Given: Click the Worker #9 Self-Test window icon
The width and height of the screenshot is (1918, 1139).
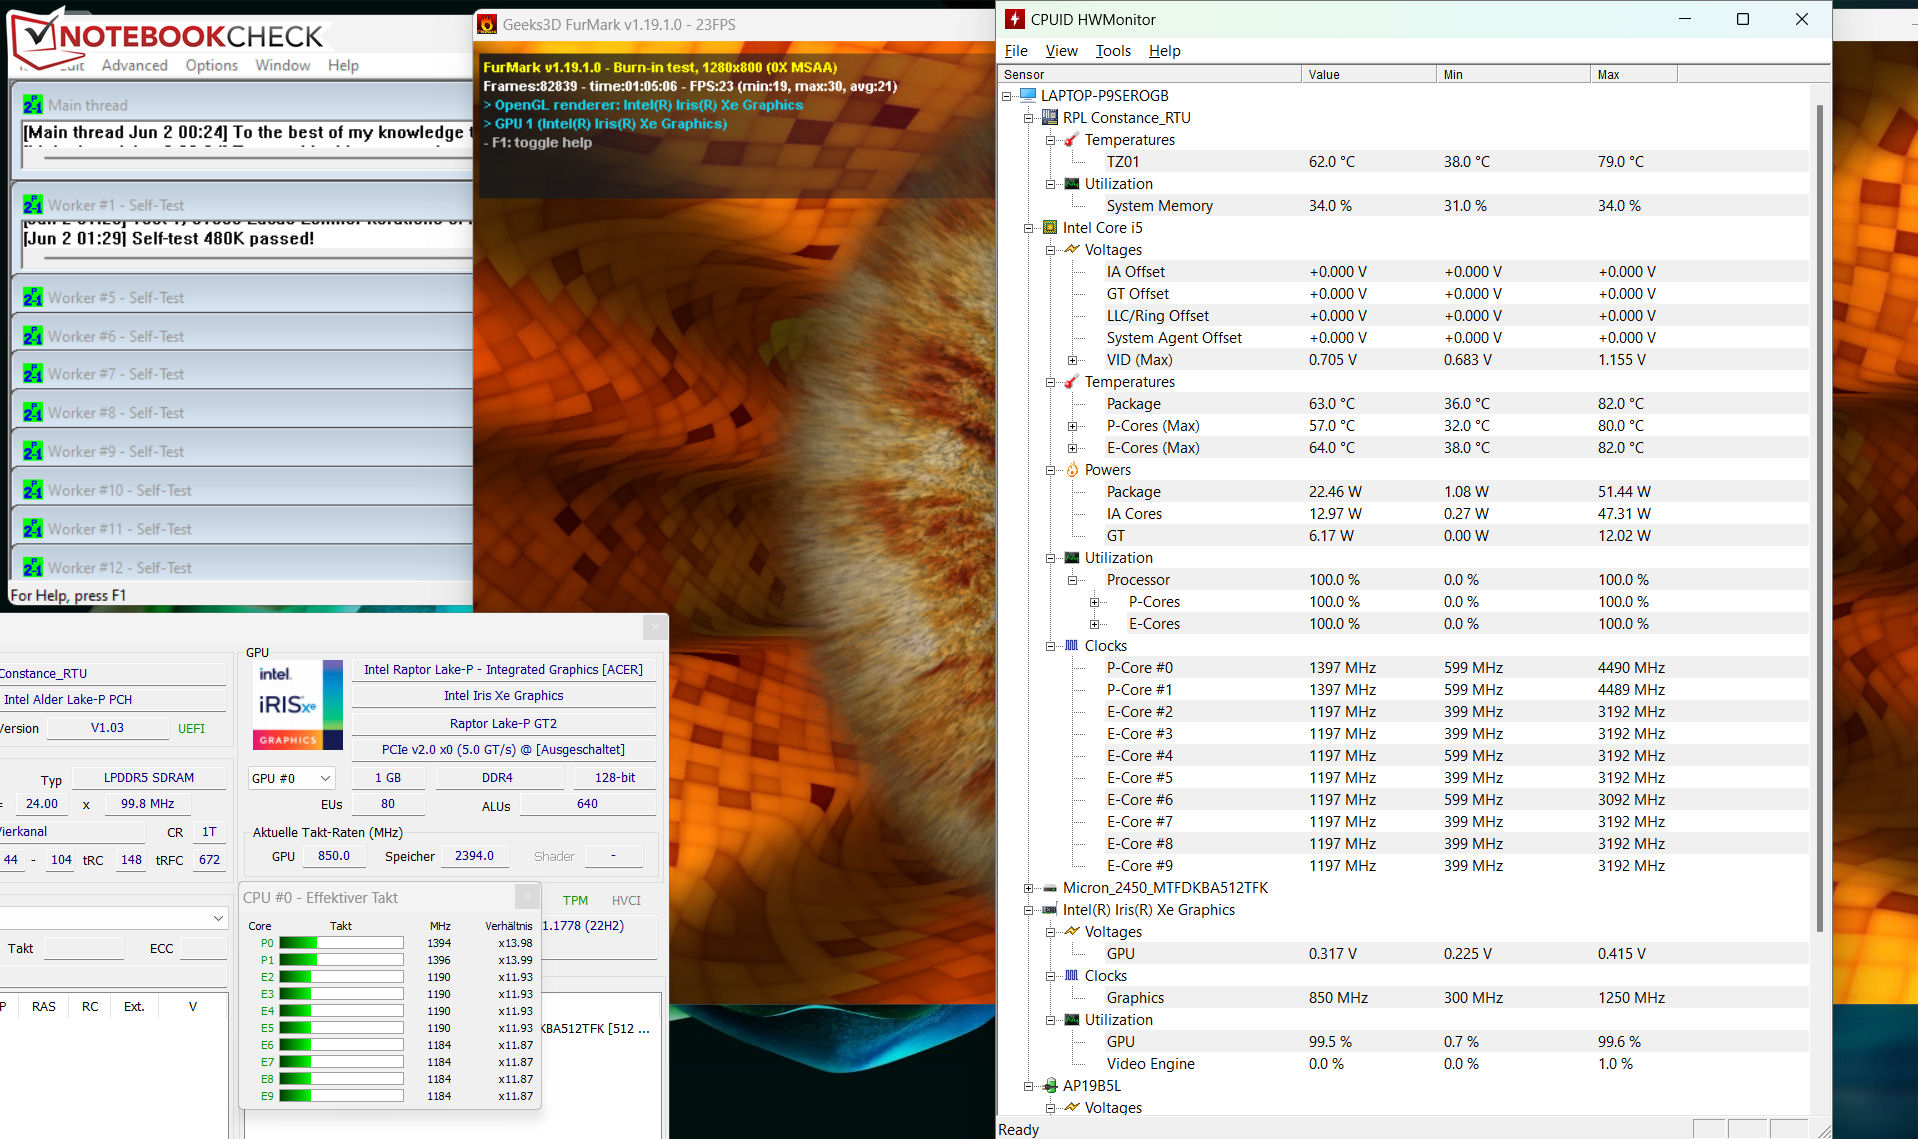Looking at the screenshot, I should click(33, 451).
